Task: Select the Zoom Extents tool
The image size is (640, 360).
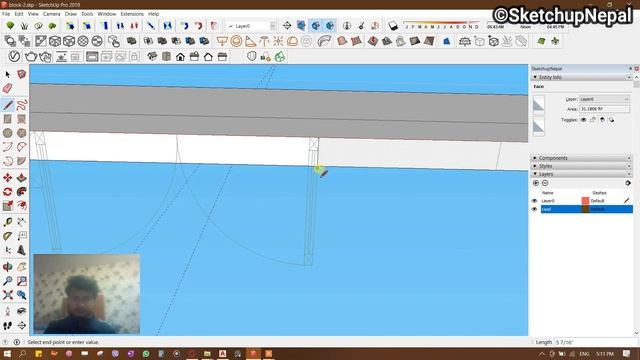Action: pyautogui.click(x=7, y=295)
